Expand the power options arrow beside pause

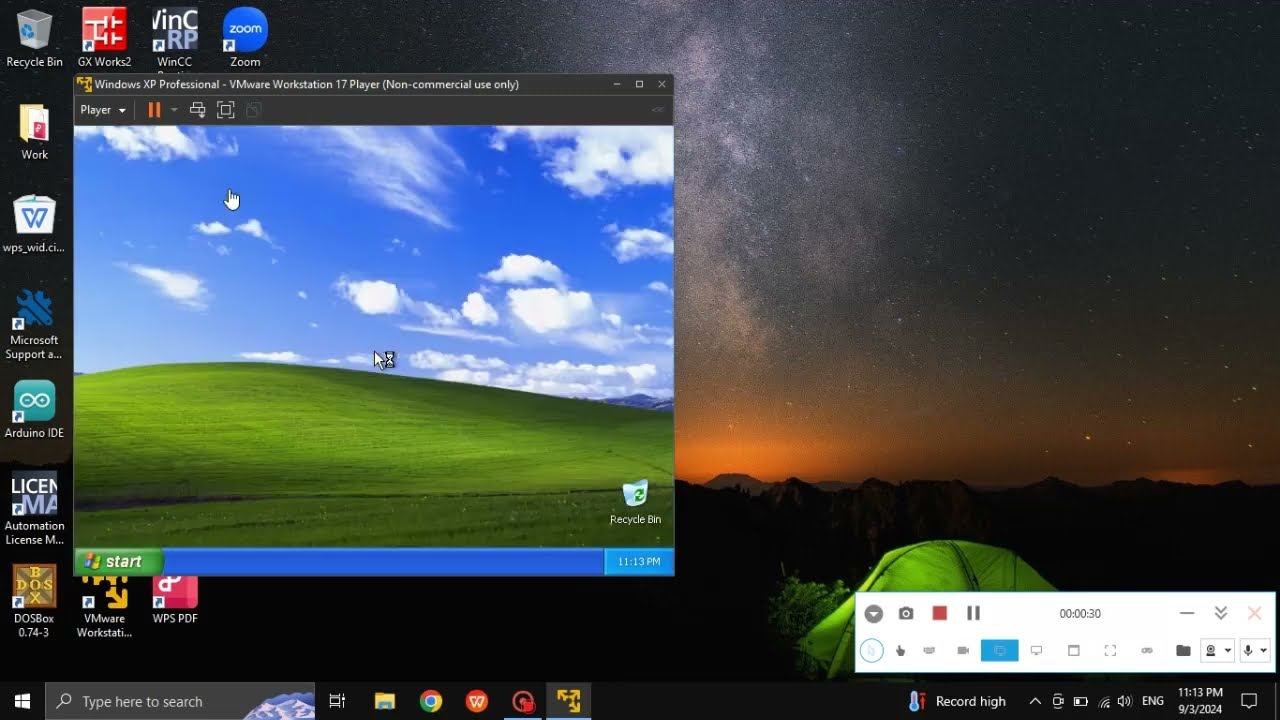click(x=174, y=110)
